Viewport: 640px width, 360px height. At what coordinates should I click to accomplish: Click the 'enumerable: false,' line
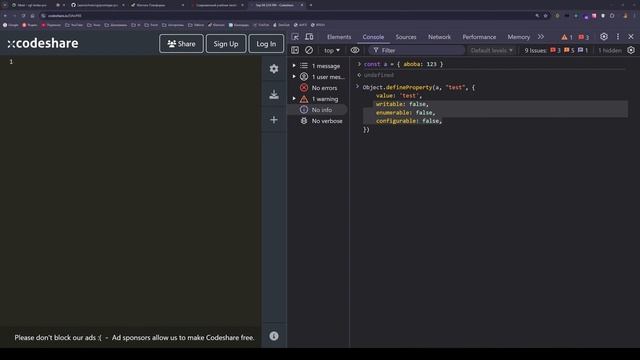(x=406, y=113)
